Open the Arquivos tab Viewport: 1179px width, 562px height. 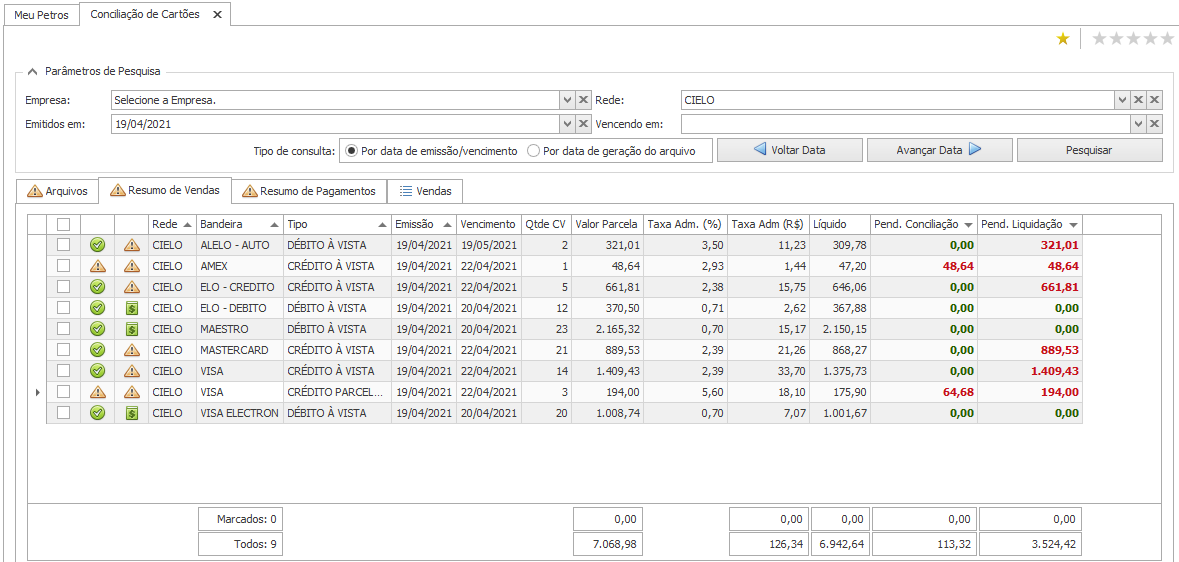tap(58, 191)
